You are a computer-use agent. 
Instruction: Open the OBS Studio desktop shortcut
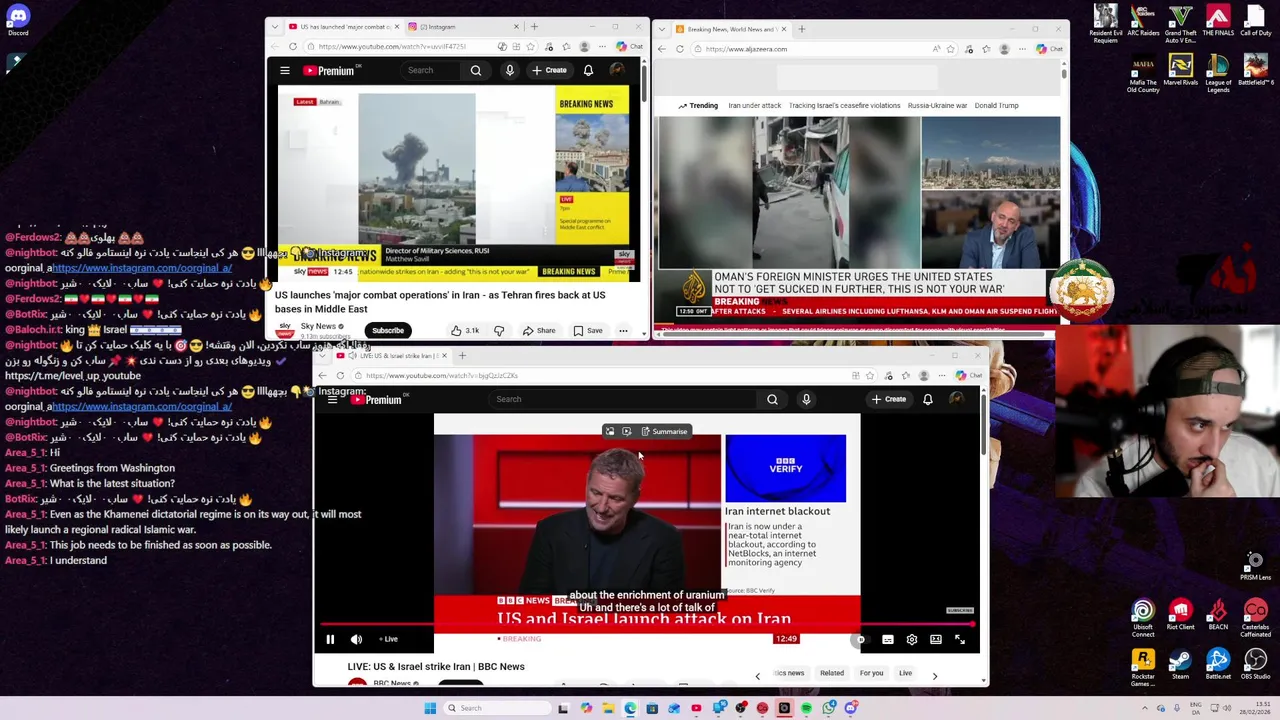pyautogui.click(x=1256, y=665)
